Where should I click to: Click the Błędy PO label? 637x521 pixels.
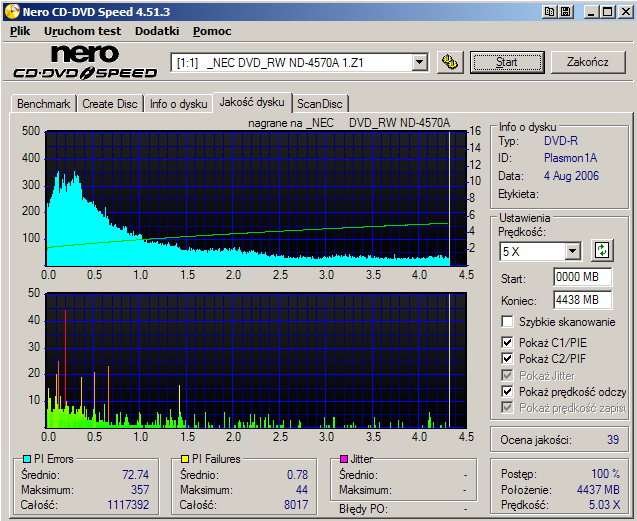pos(363,509)
